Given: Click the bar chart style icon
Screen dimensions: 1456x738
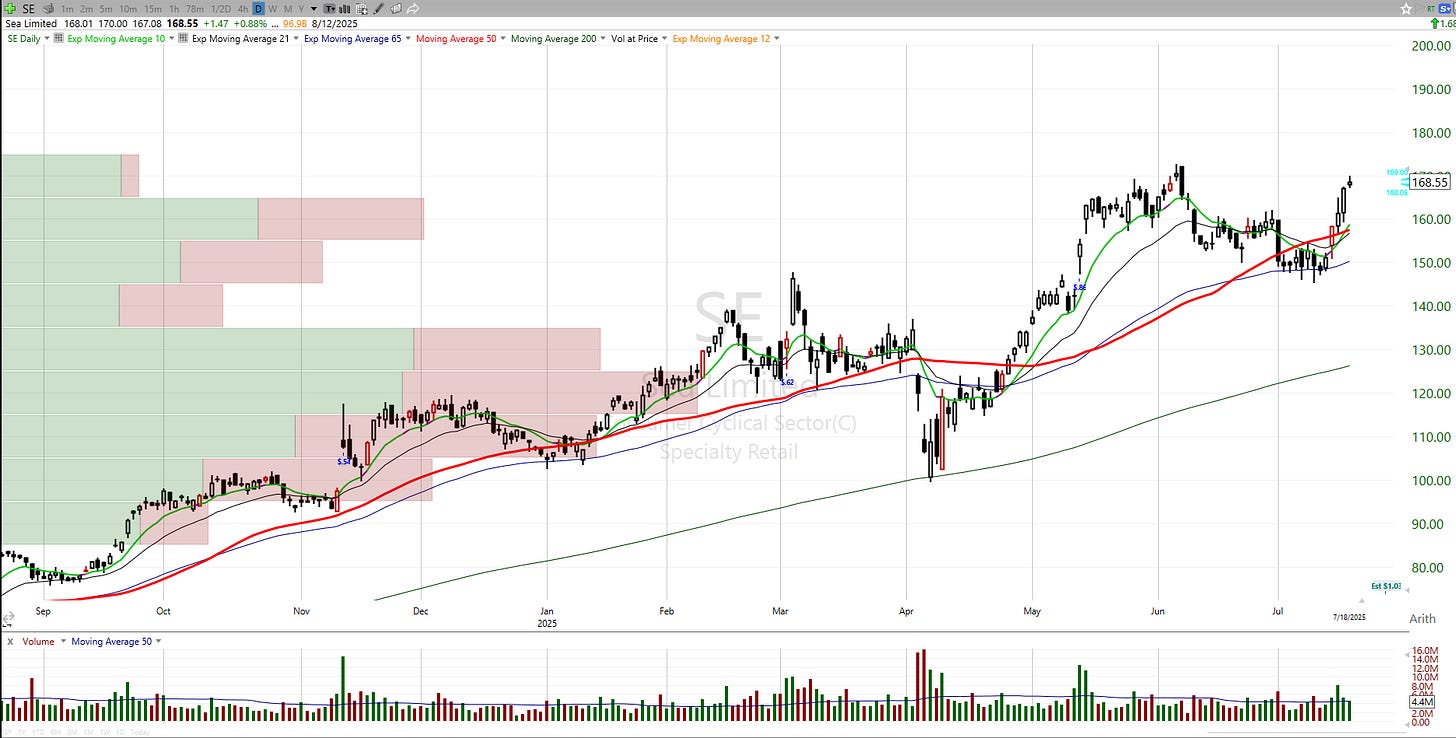Looking at the screenshot, I should (x=345, y=9).
